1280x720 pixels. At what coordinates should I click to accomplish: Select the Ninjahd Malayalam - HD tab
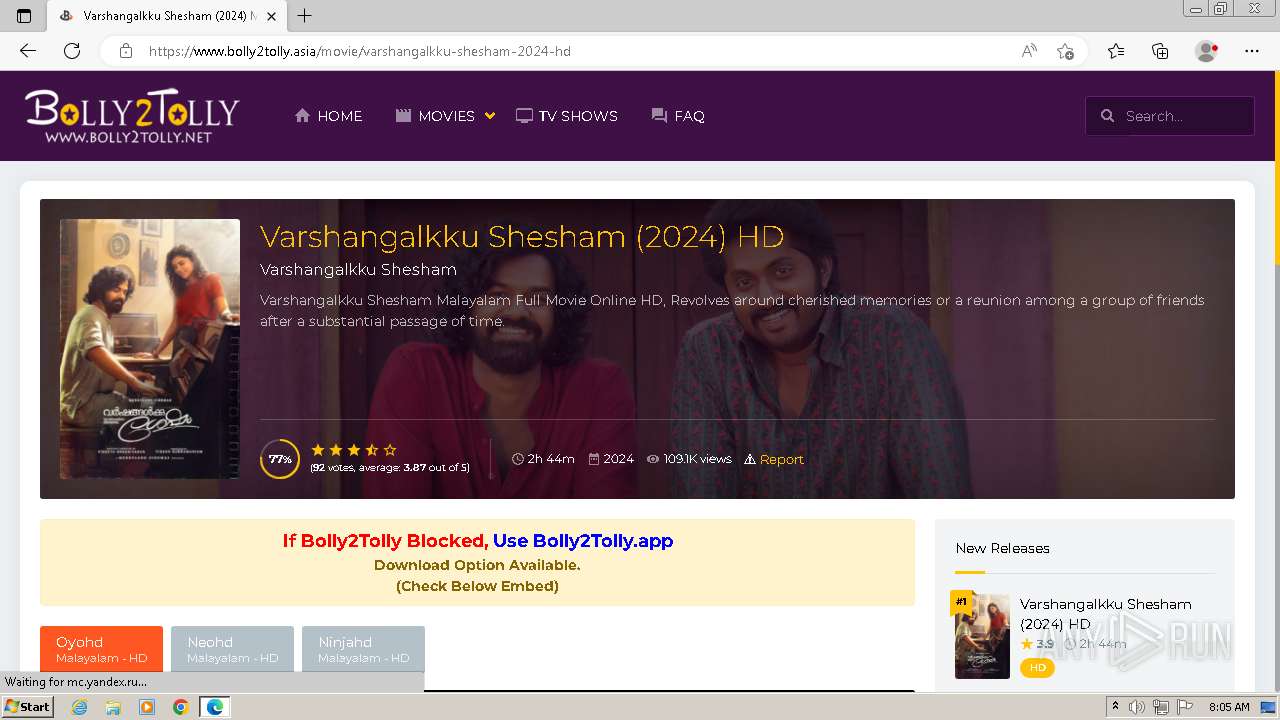tap(363, 649)
